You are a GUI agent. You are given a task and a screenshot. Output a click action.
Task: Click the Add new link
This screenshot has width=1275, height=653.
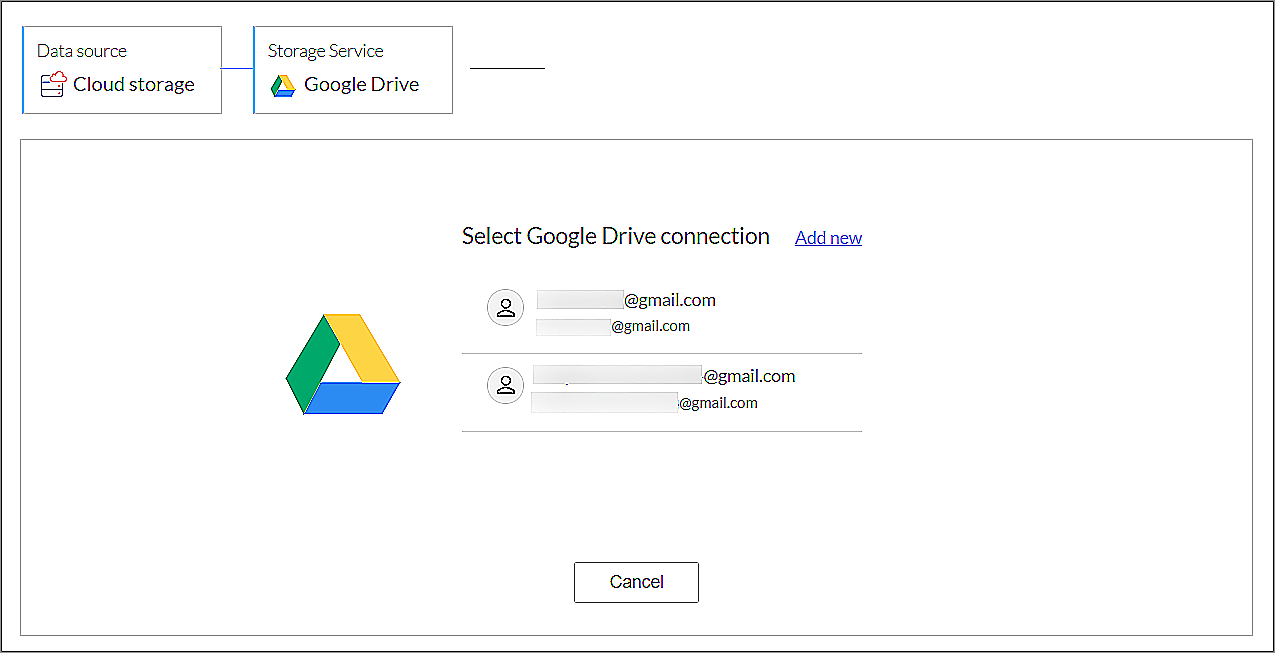click(x=828, y=238)
